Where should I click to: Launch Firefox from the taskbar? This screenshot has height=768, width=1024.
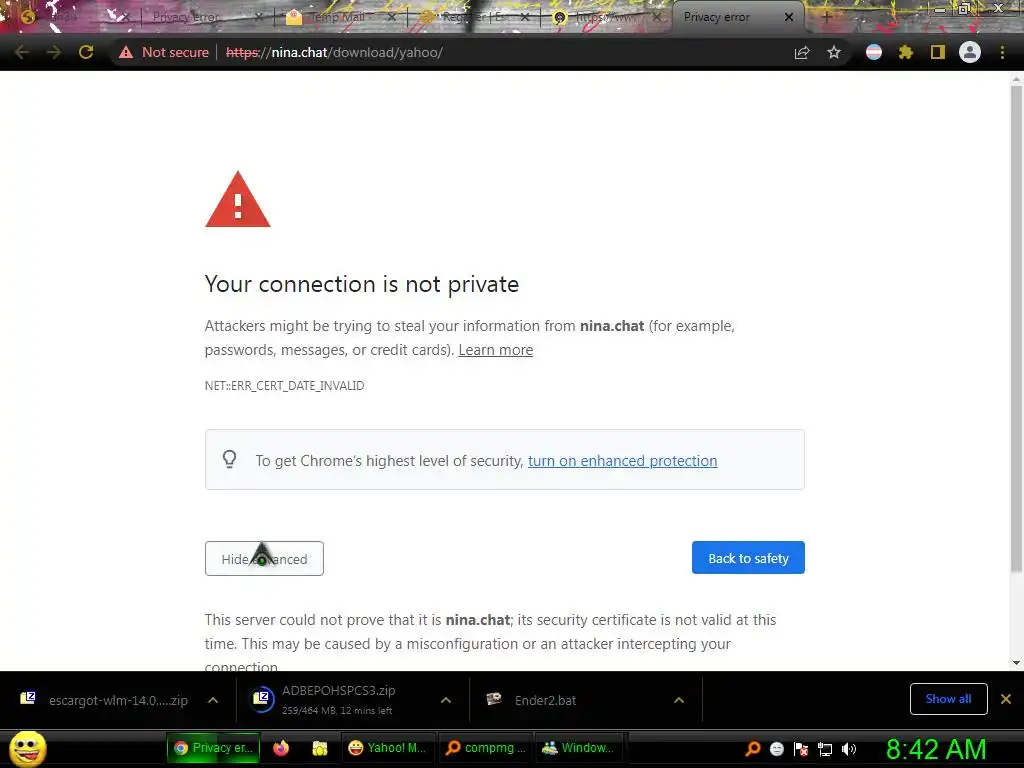click(281, 748)
